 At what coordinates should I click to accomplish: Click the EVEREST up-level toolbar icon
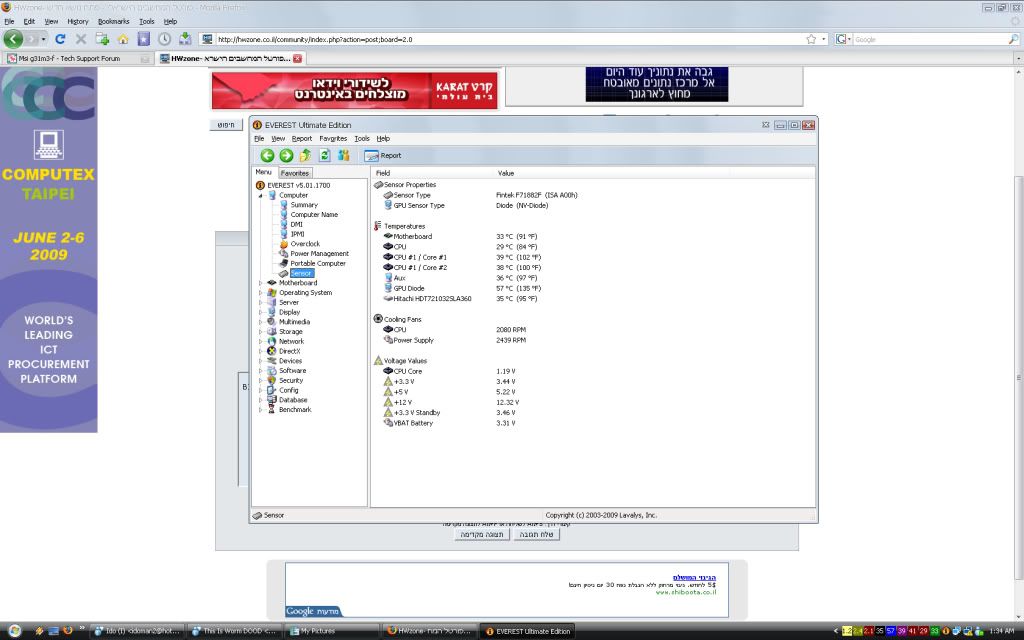[305, 155]
